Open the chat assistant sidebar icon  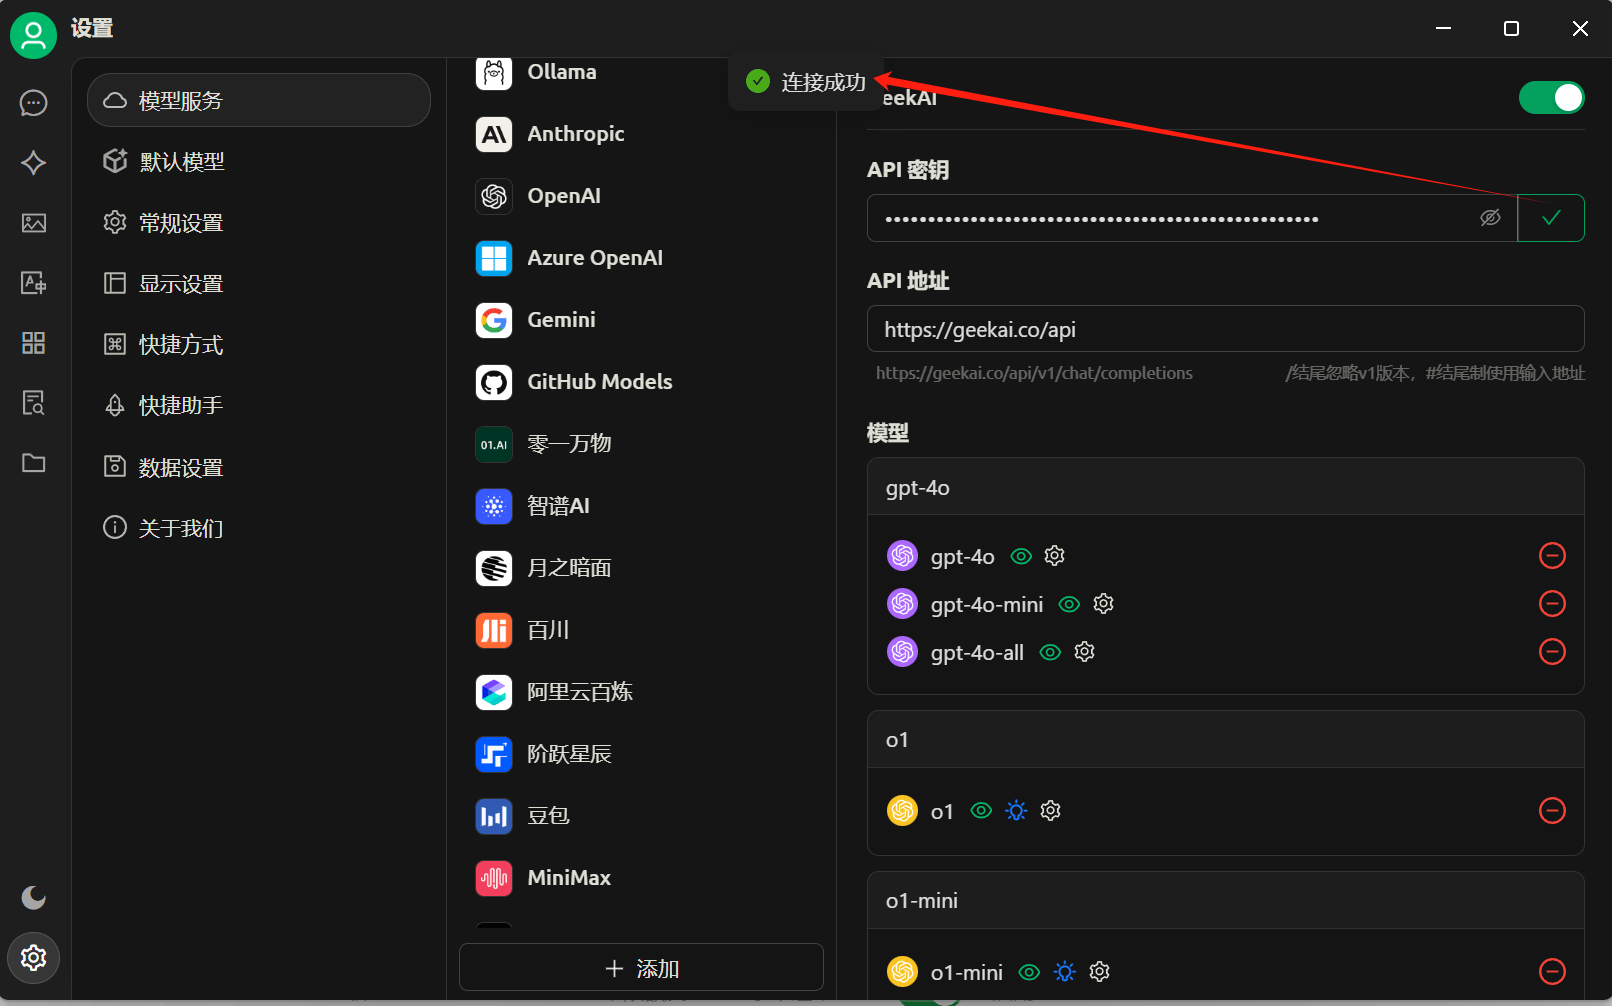[34, 103]
